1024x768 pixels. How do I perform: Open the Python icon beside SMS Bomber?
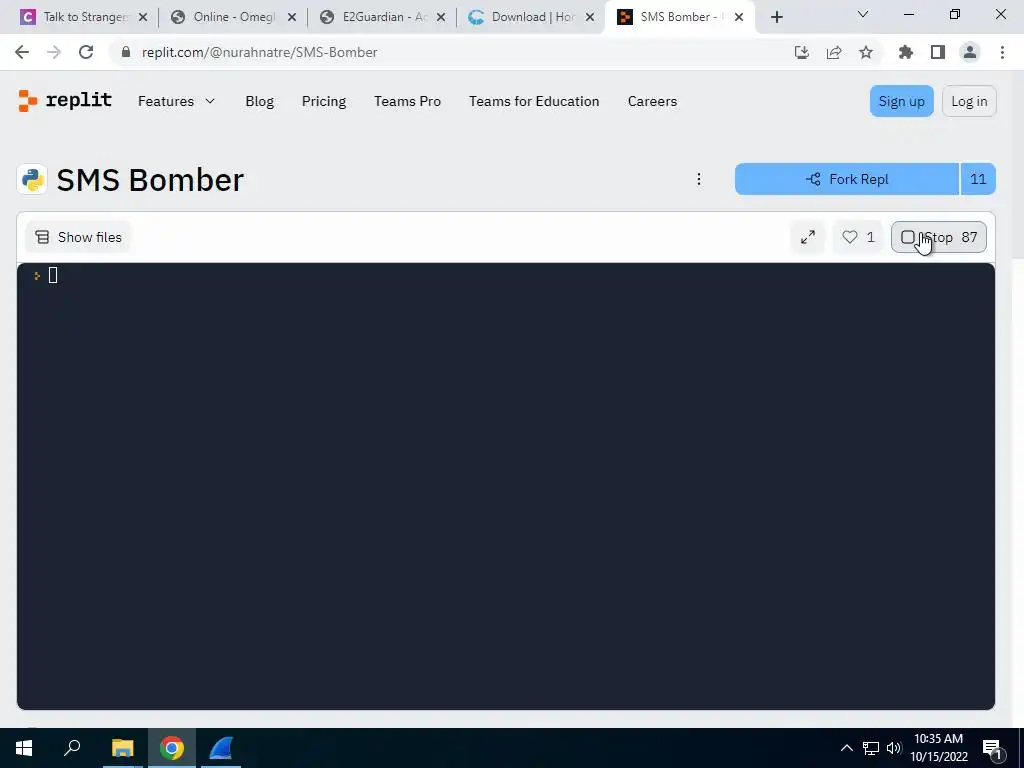[x=32, y=180]
